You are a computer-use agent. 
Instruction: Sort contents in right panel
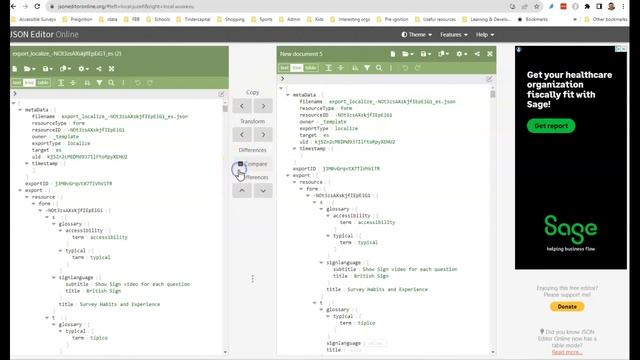point(355,68)
